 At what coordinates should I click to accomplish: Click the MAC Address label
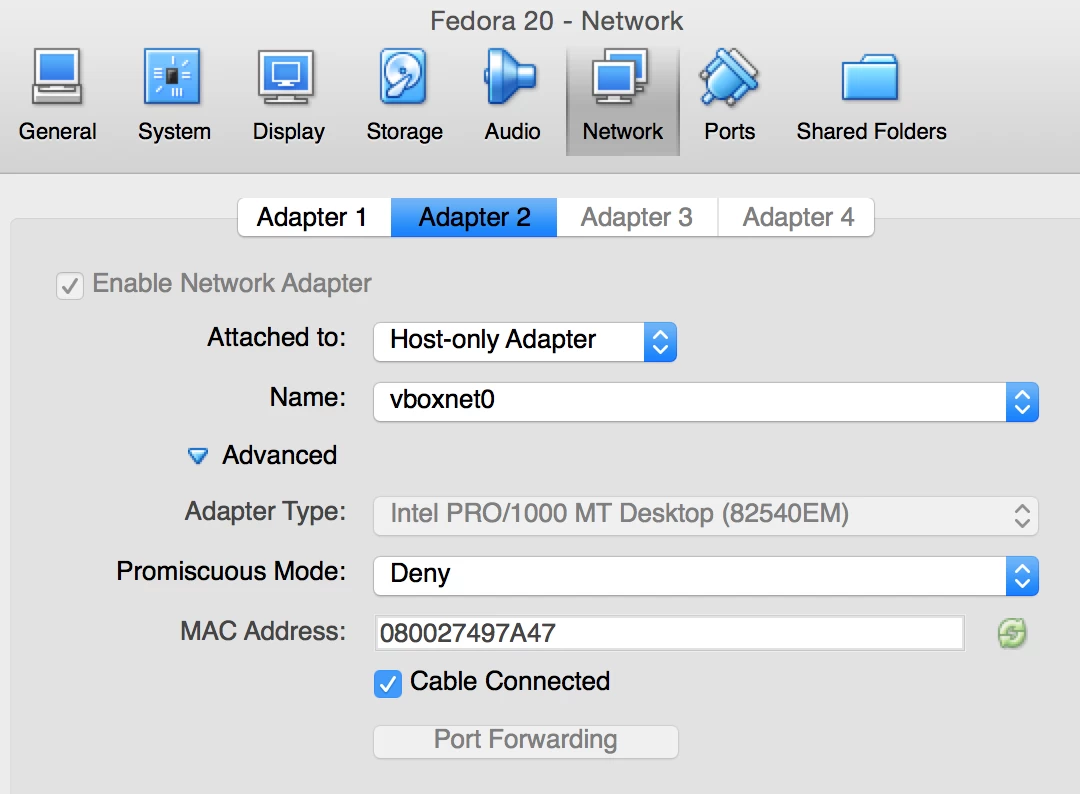tap(263, 631)
